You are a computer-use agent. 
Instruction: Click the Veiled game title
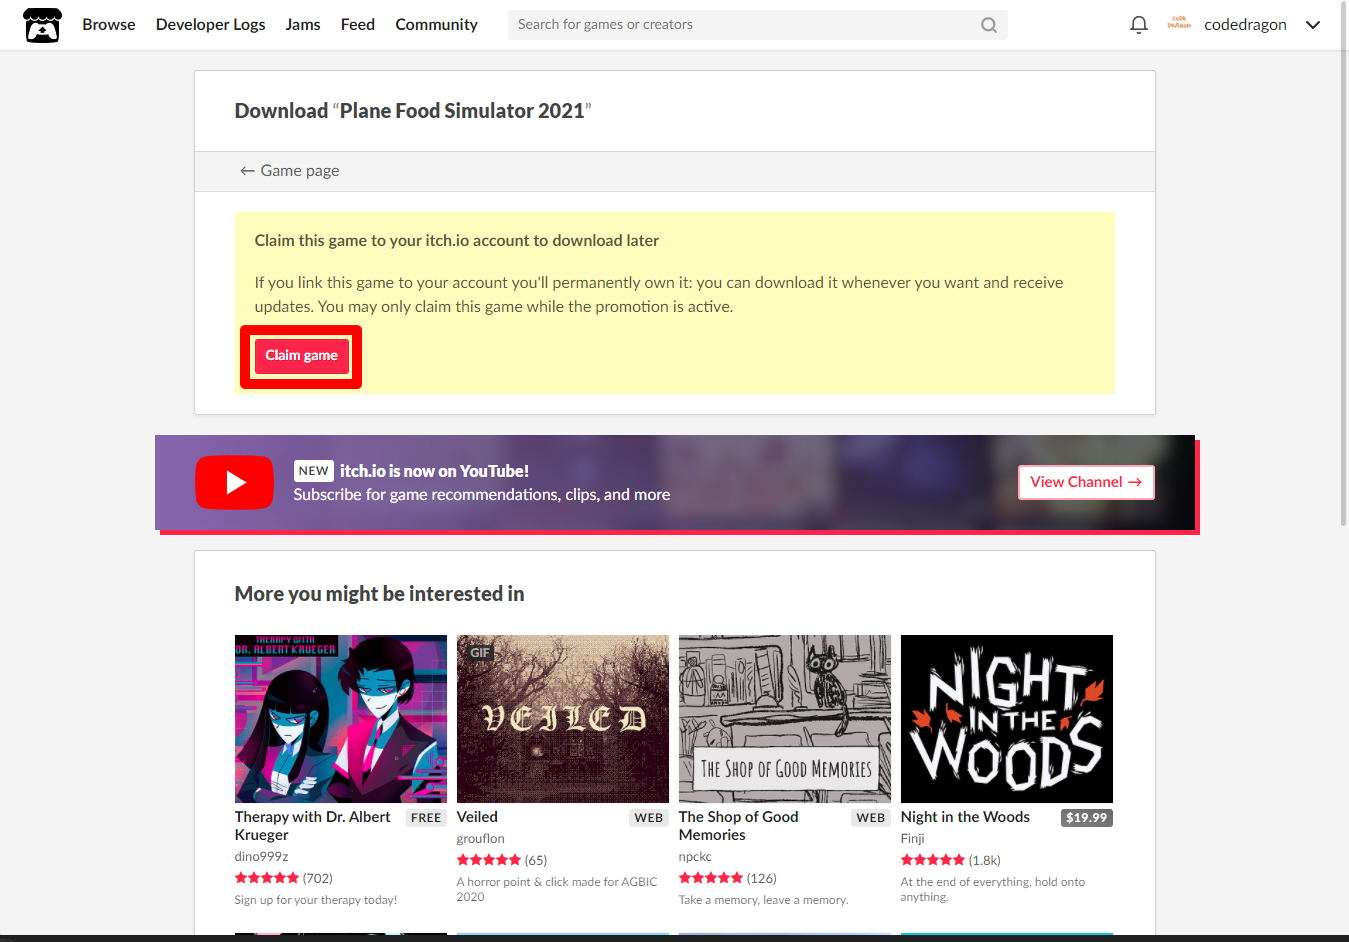pos(477,817)
